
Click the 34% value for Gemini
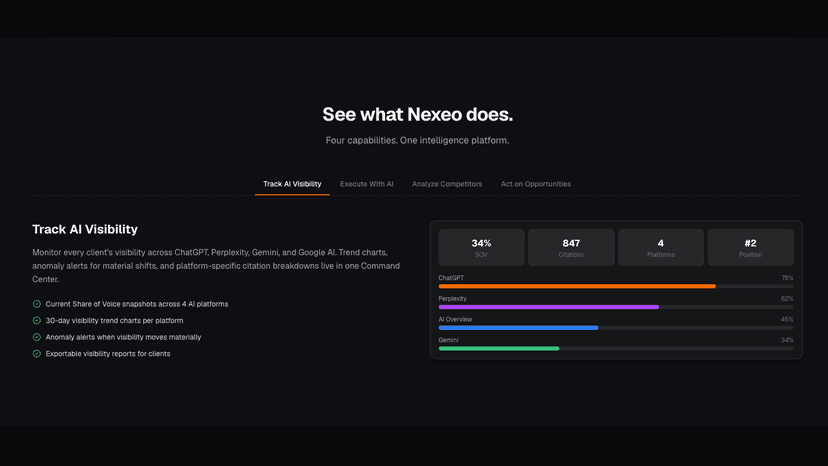pyautogui.click(x=787, y=340)
